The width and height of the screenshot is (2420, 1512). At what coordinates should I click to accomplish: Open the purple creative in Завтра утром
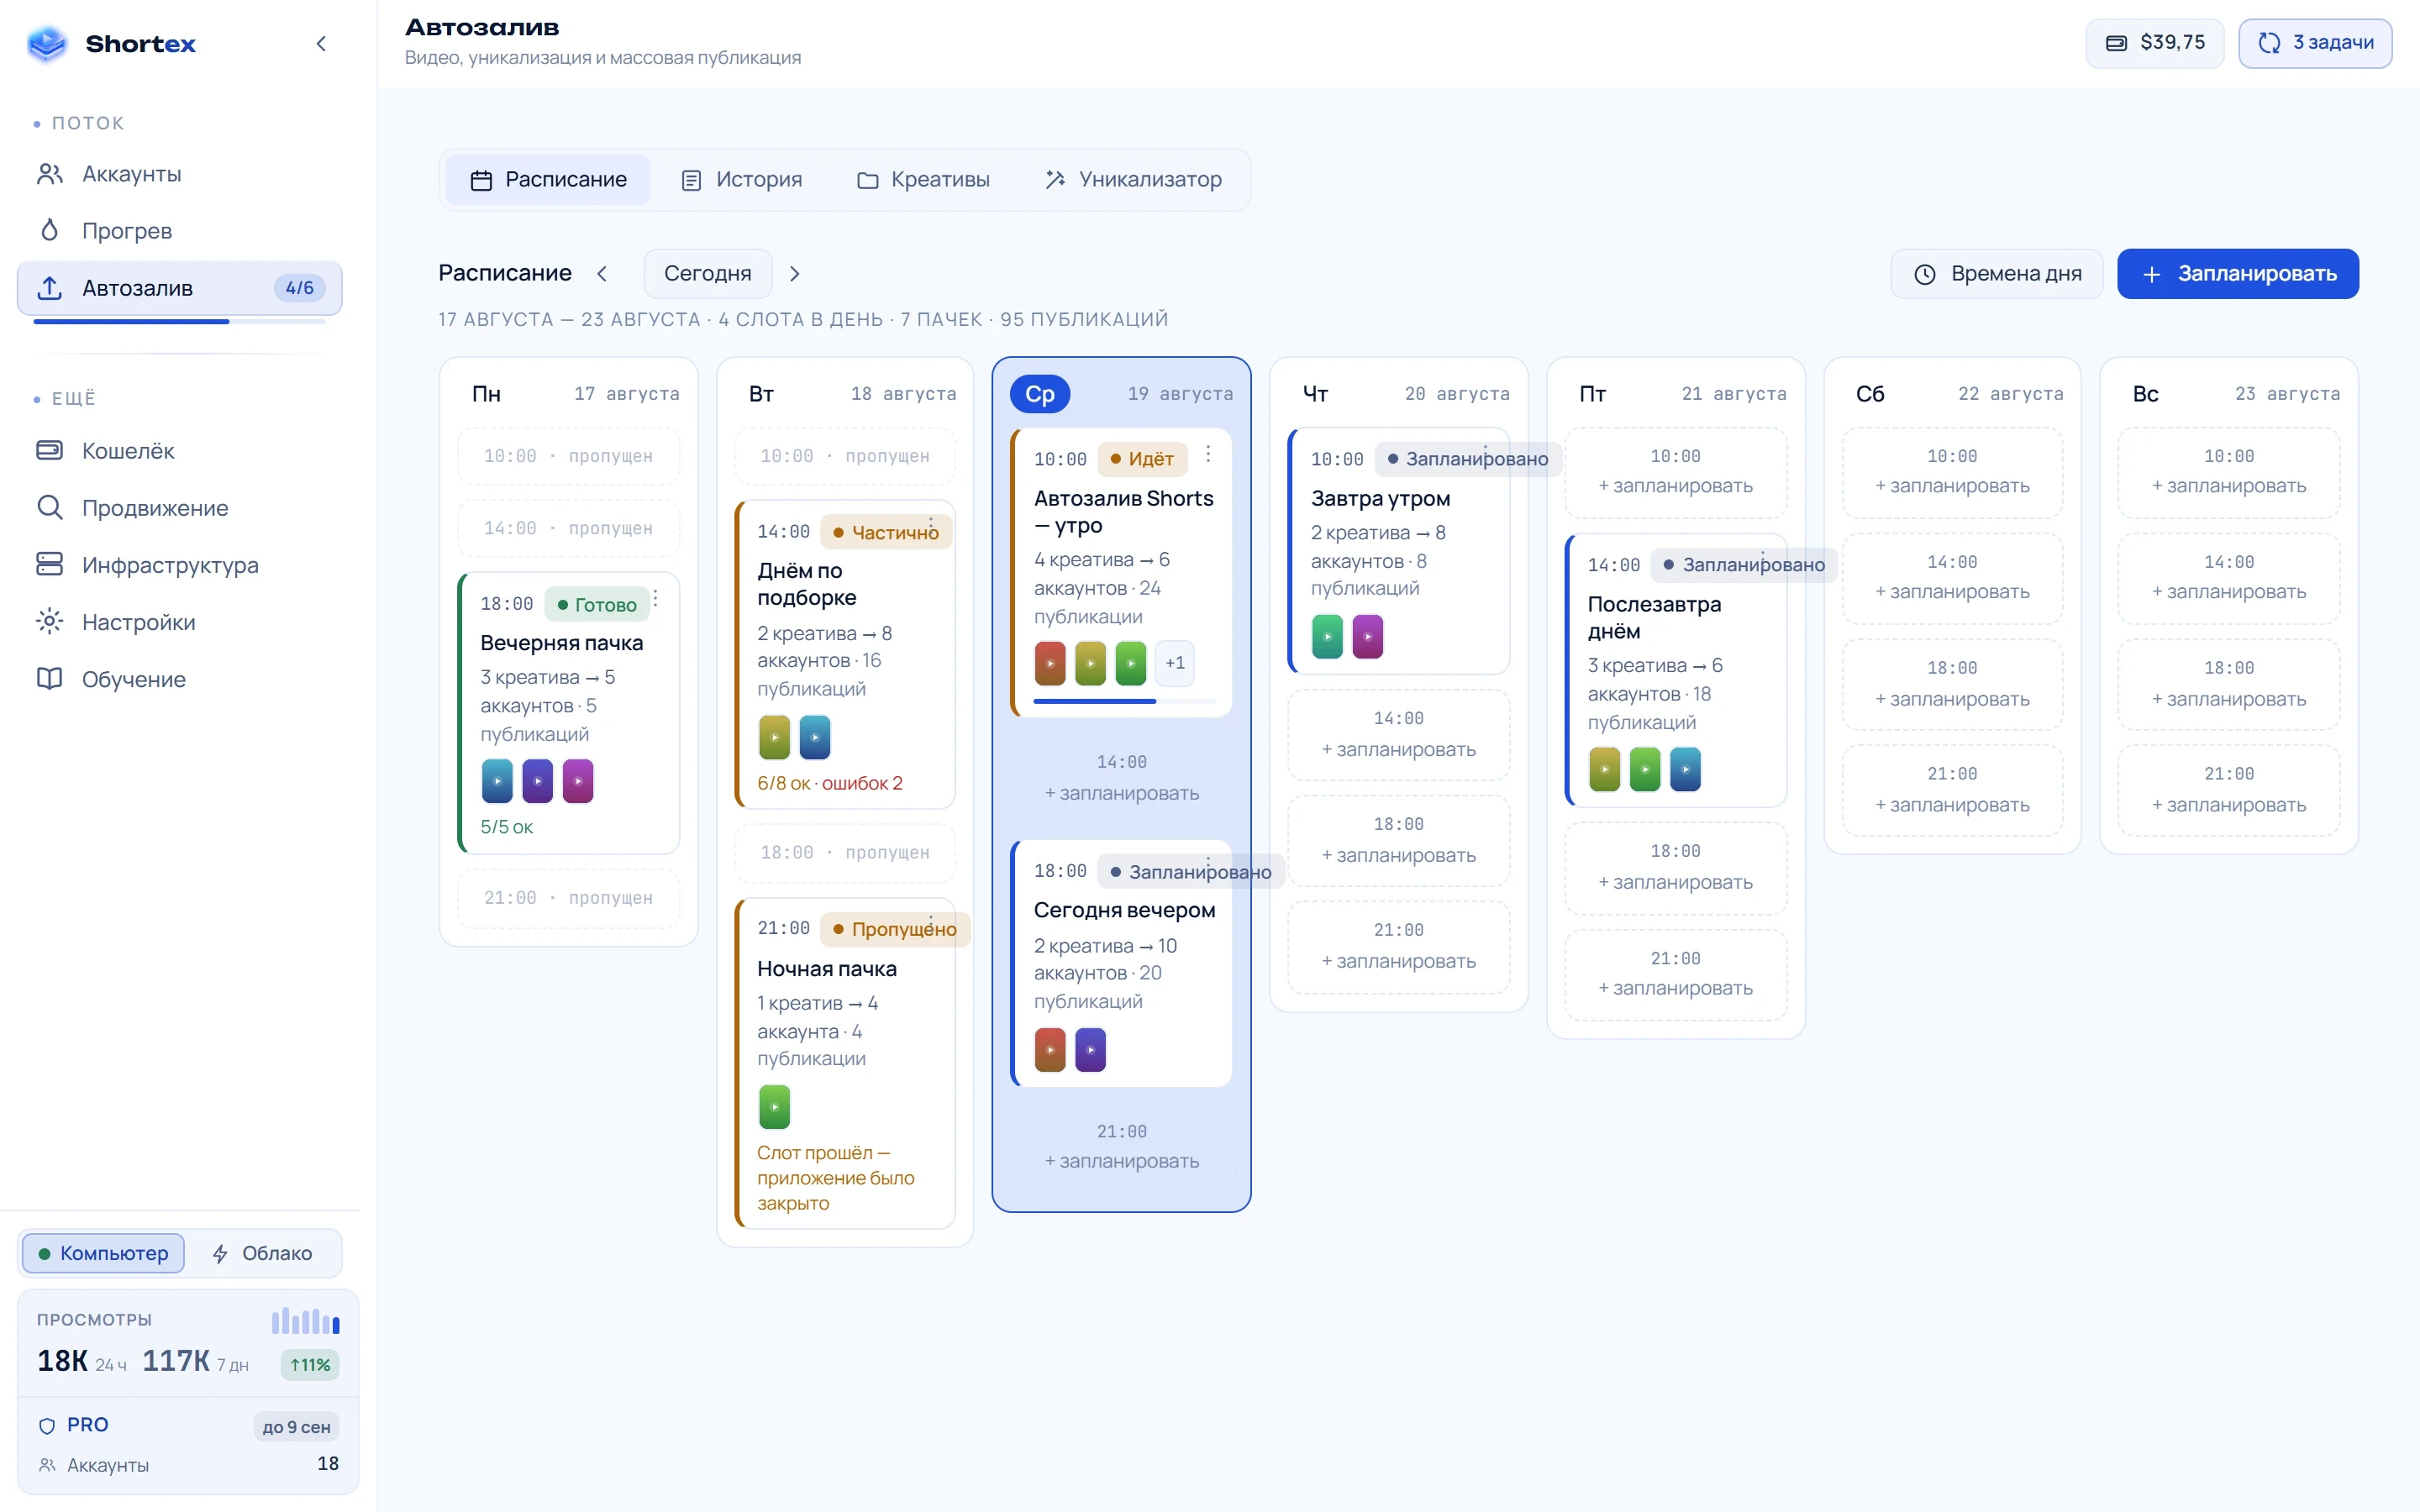1368,637
